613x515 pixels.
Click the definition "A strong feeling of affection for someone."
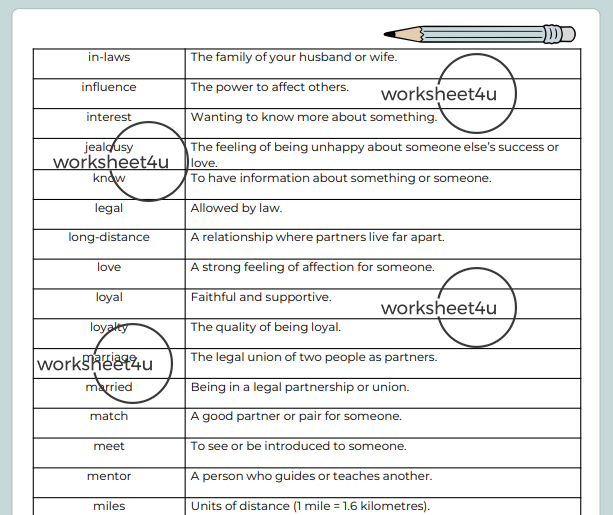coord(312,267)
